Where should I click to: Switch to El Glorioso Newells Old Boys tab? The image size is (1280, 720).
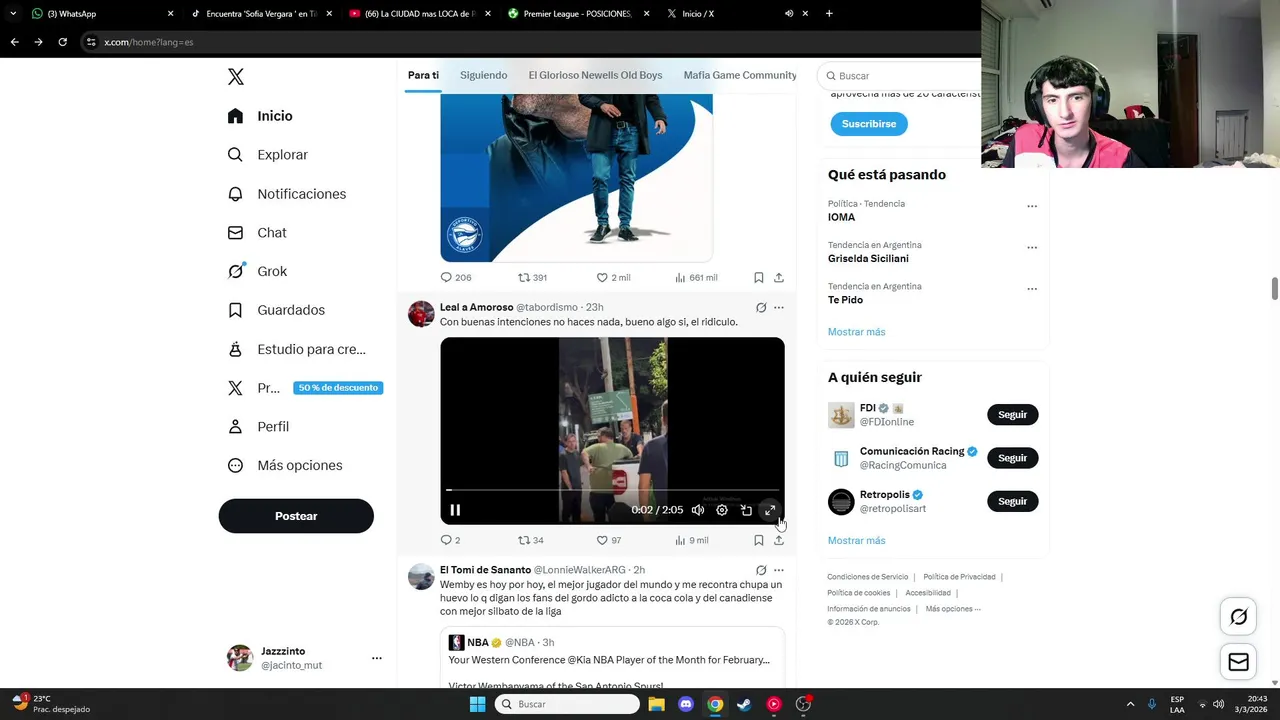click(595, 76)
